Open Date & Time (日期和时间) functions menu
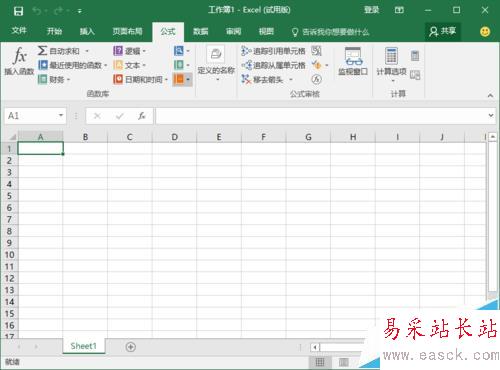Image resolution: width=500 pixels, height=370 pixels. [x=140, y=79]
